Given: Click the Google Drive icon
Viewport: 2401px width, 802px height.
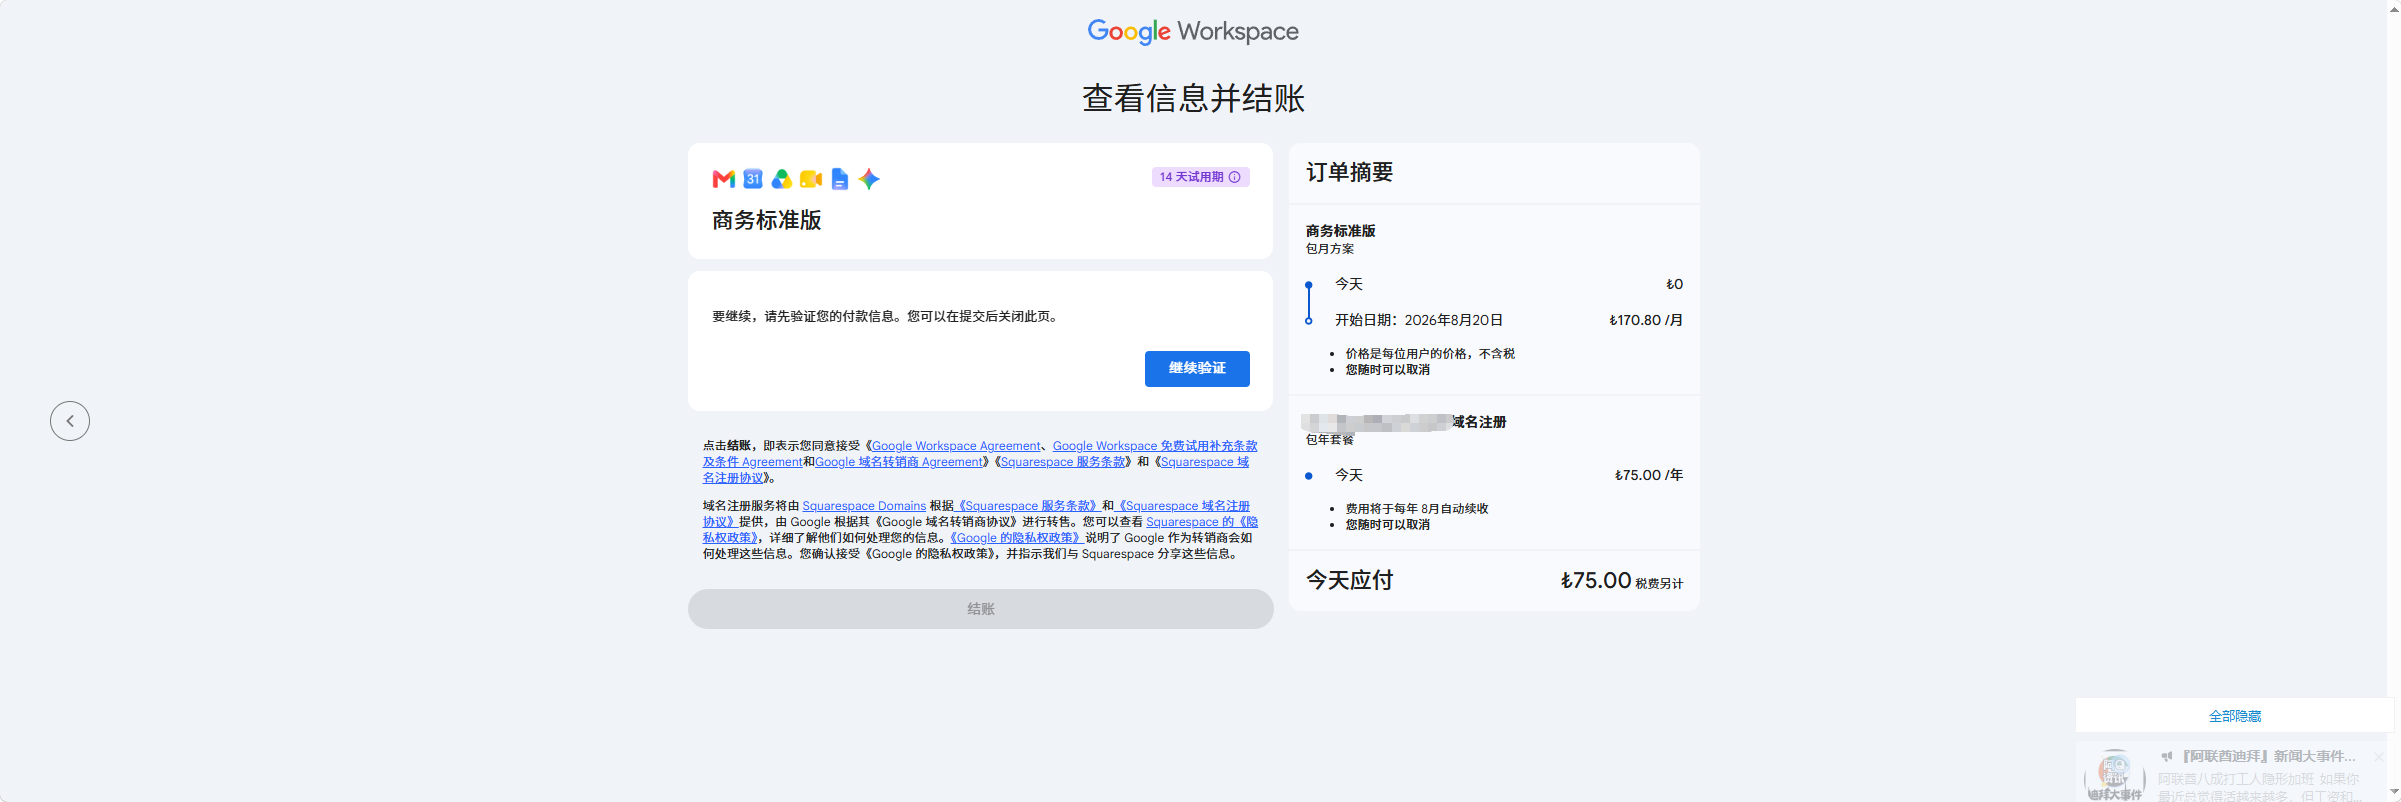Looking at the screenshot, I should 782,179.
